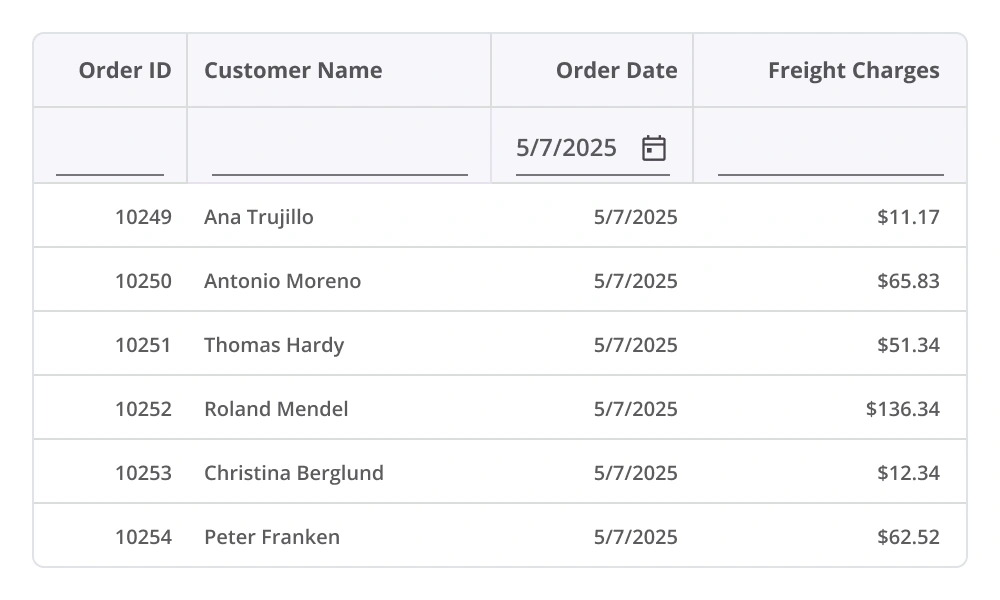Image resolution: width=1000 pixels, height=600 pixels.
Task: Click the $136.34 freight charge cell
Action: click(x=902, y=409)
